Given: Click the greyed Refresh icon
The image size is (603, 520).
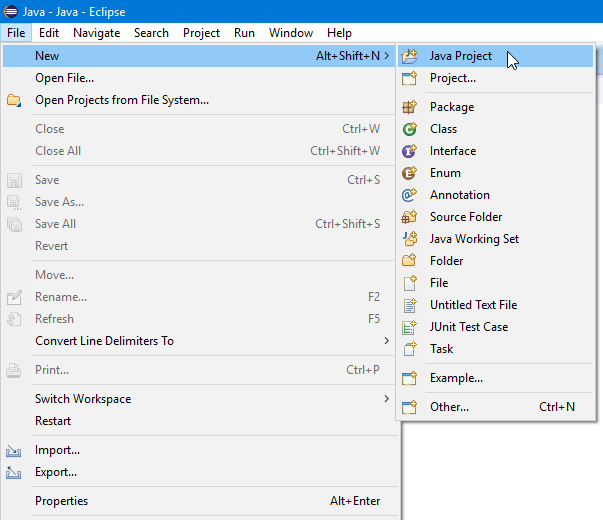Looking at the screenshot, I should (14, 319).
